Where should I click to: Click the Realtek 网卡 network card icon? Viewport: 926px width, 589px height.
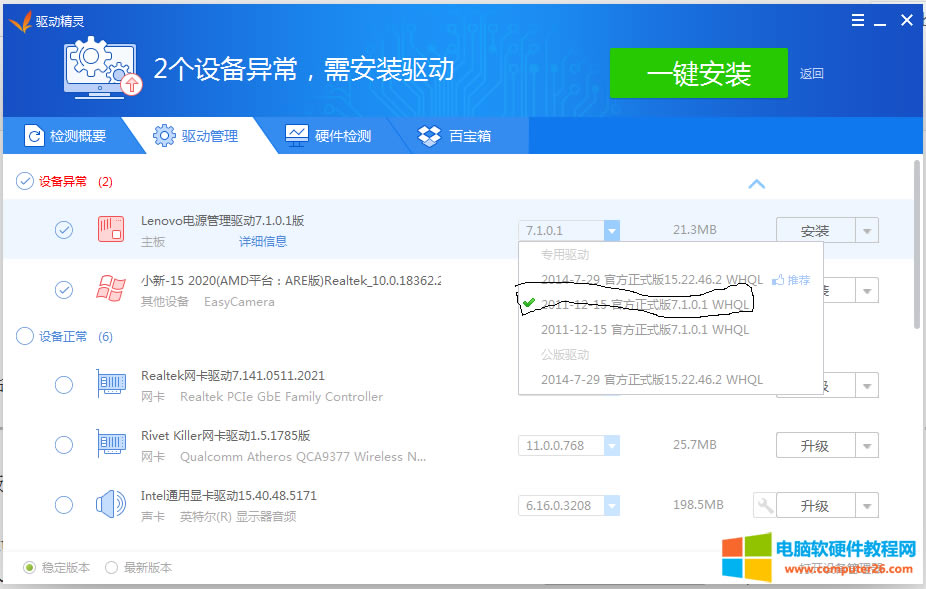(110, 384)
